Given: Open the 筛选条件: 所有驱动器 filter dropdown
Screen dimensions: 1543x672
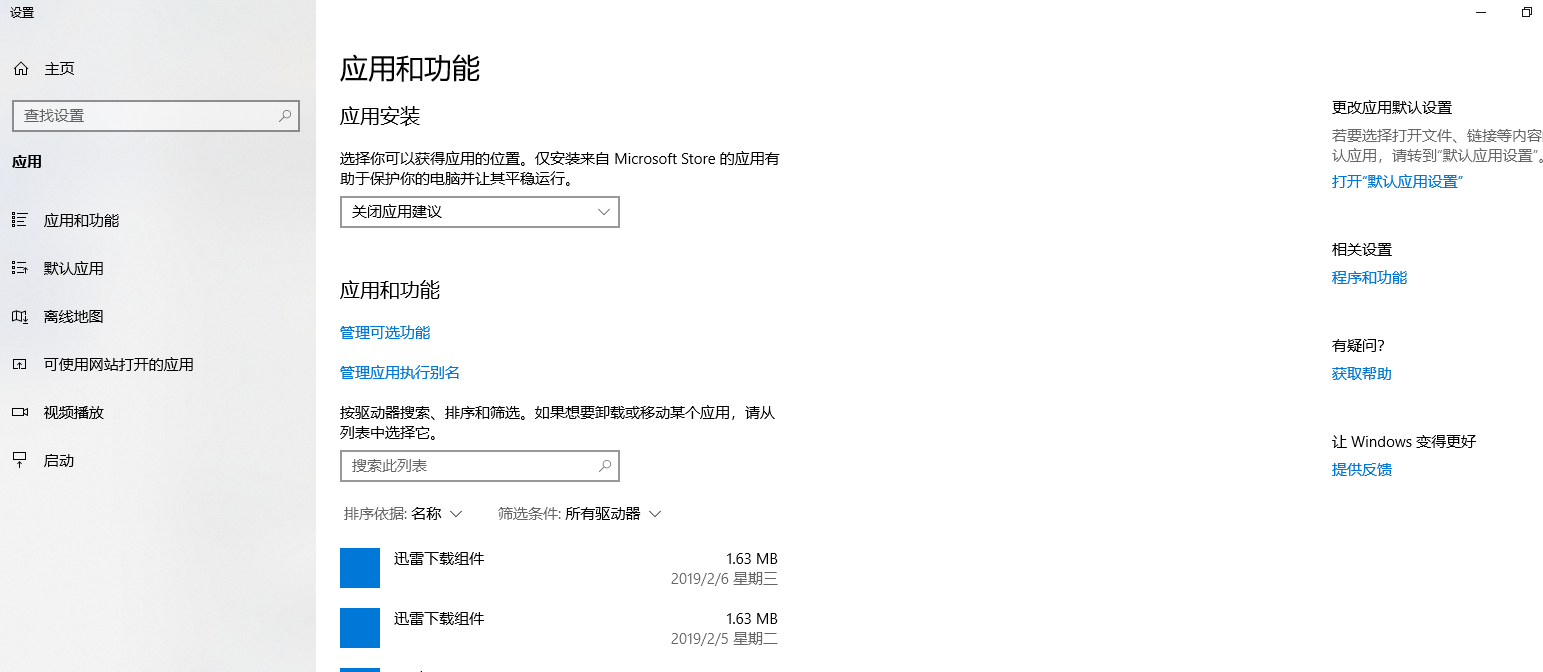Looking at the screenshot, I should click(580, 514).
